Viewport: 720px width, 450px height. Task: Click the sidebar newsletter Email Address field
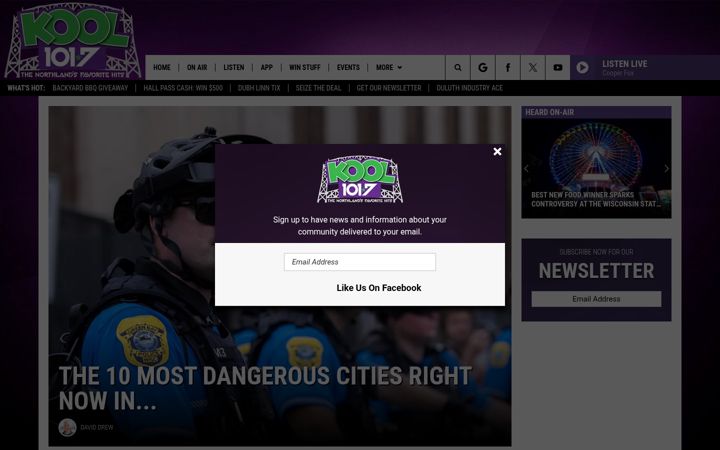coord(596,299)
